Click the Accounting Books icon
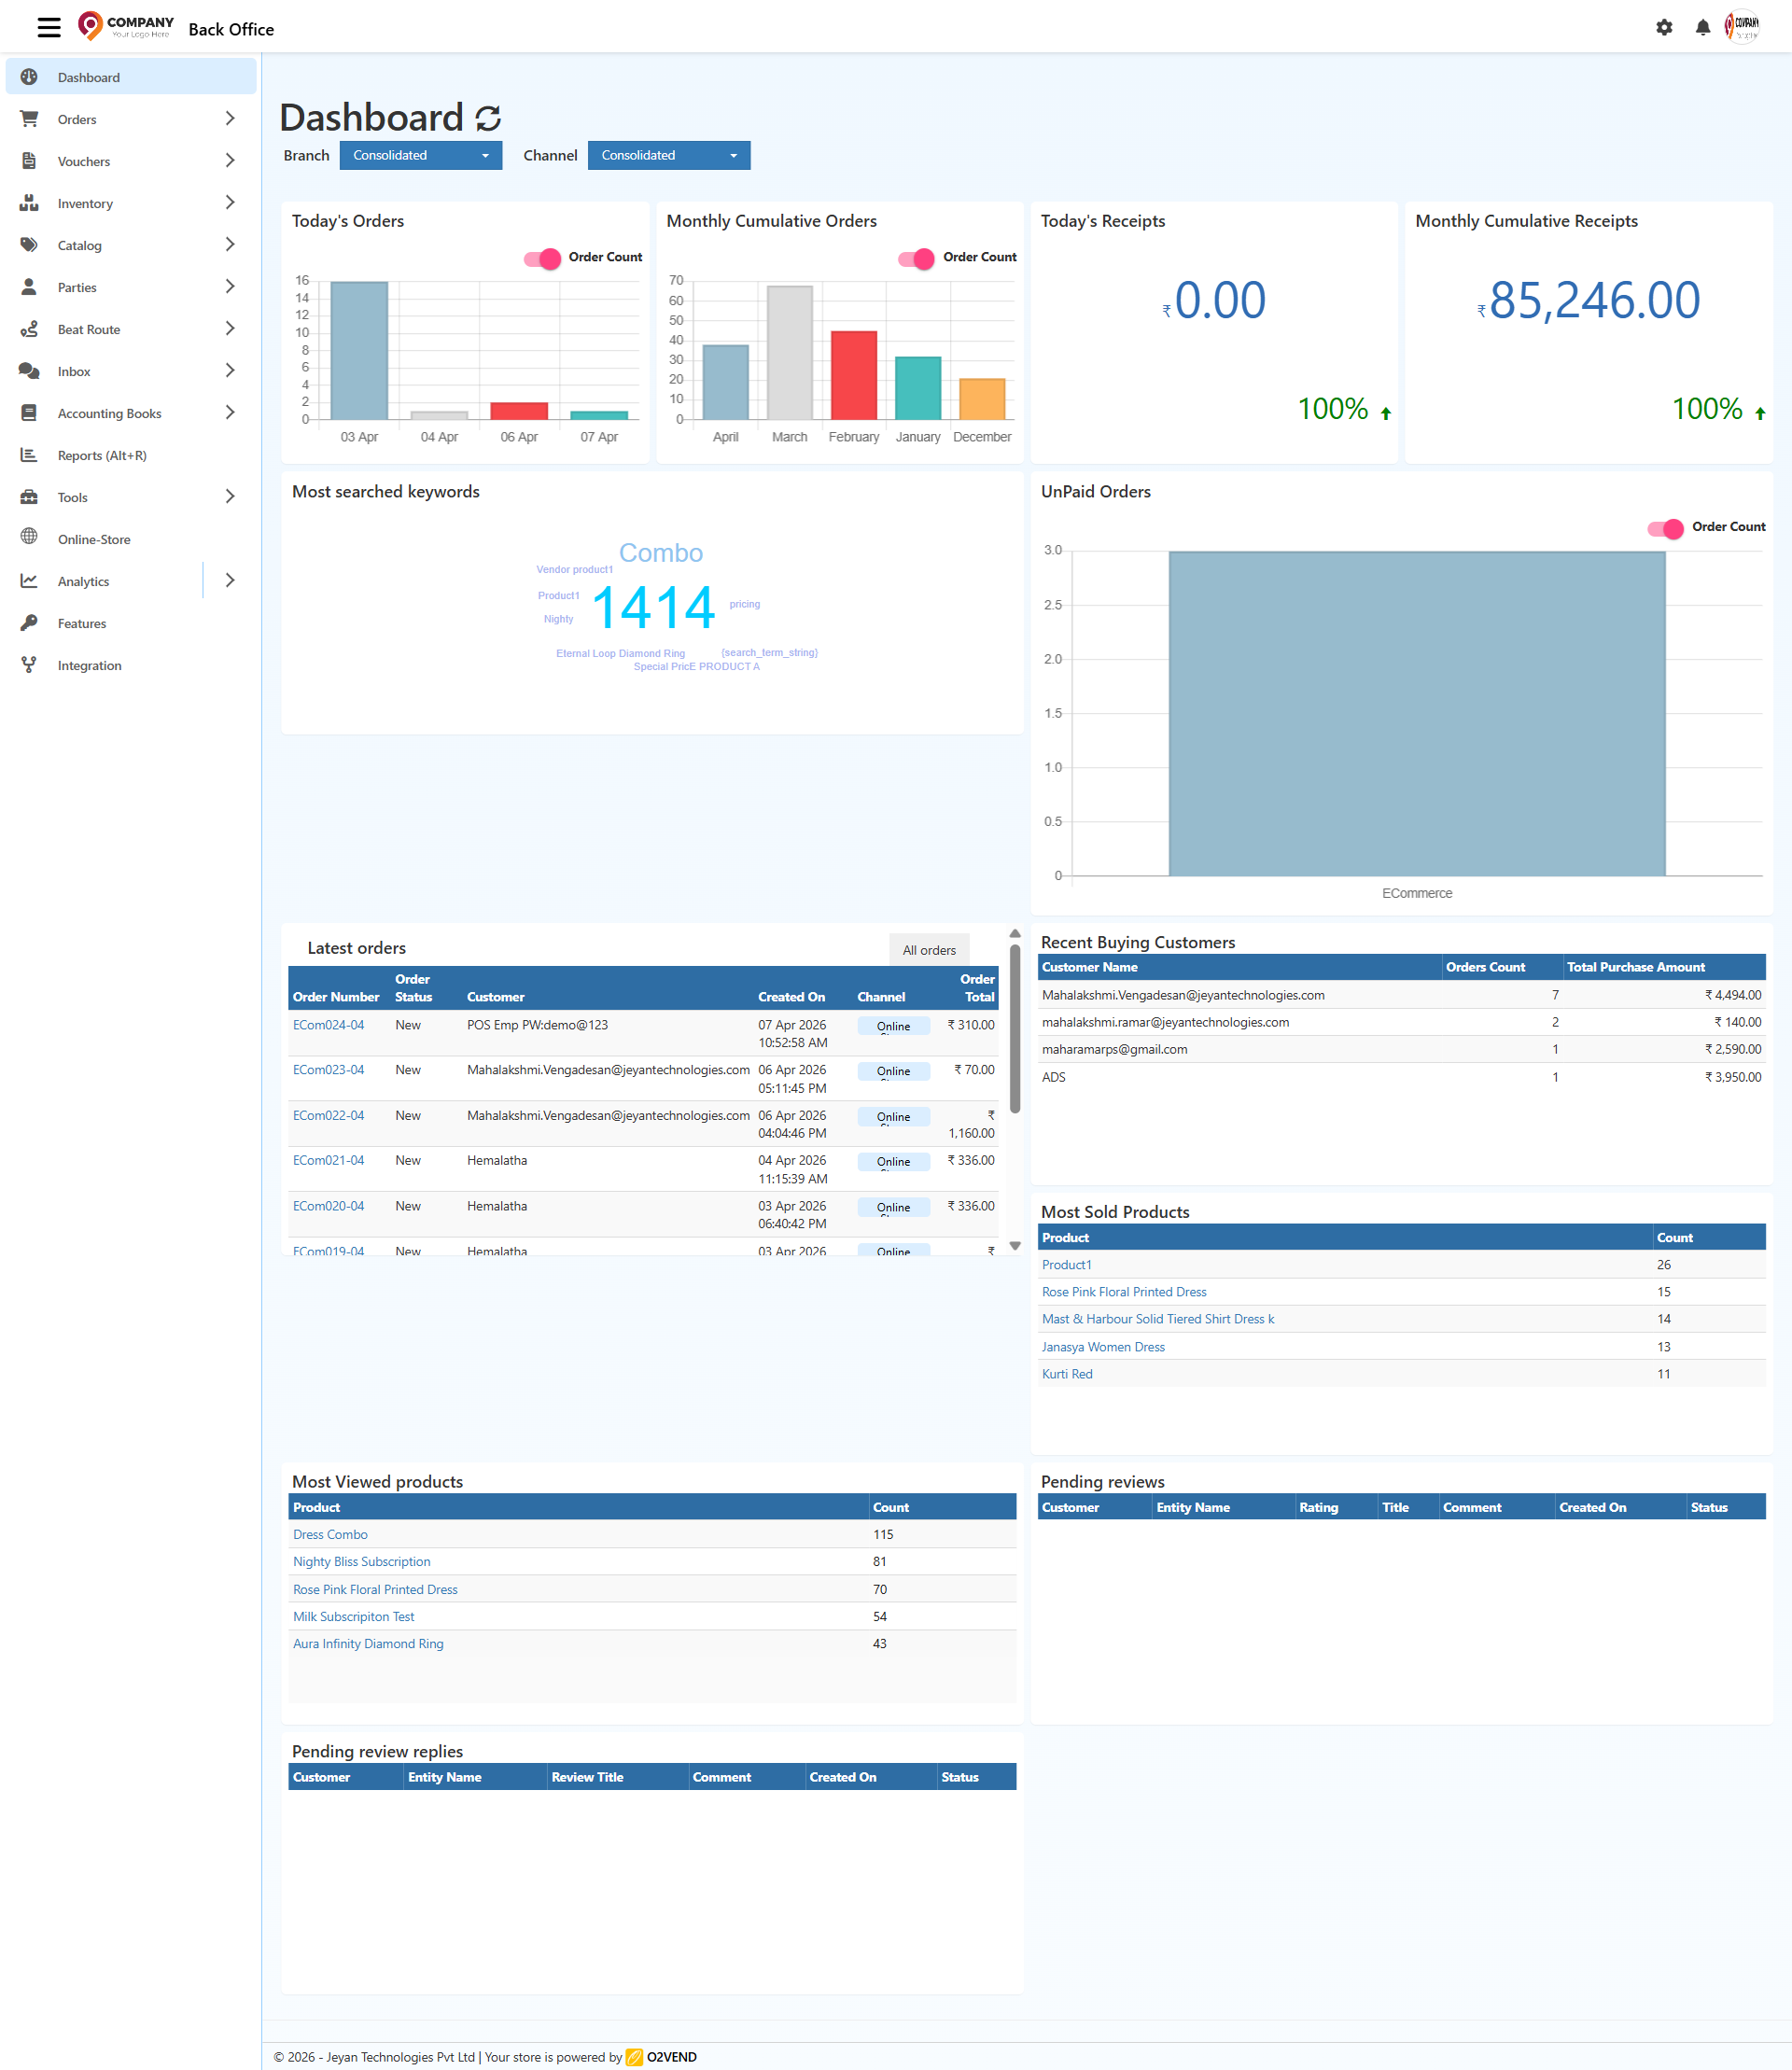This screenshot has height=2070, width=1792. [x=29, y=413]
